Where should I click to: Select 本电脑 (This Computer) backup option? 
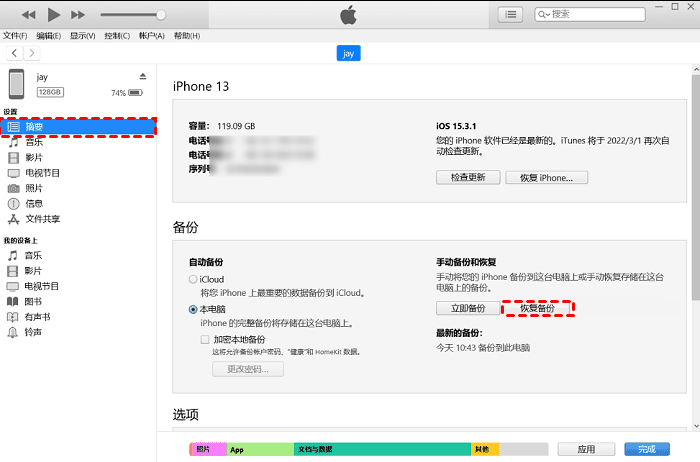pyautogui.click(x=193, y=310)
